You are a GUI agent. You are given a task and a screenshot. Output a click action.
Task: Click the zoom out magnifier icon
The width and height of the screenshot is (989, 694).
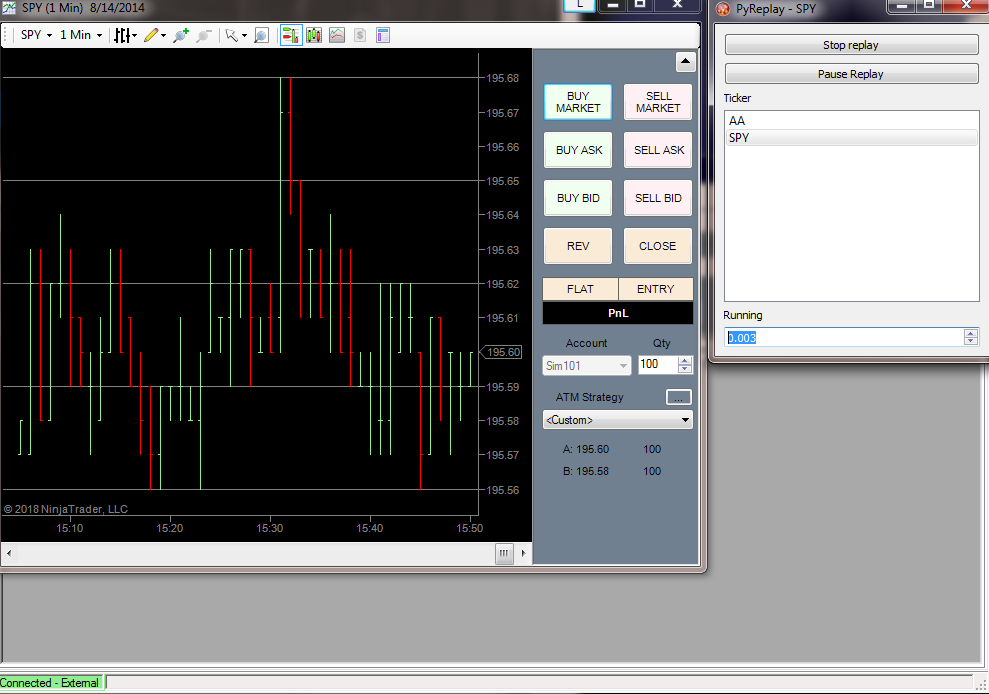click(204, 35)
